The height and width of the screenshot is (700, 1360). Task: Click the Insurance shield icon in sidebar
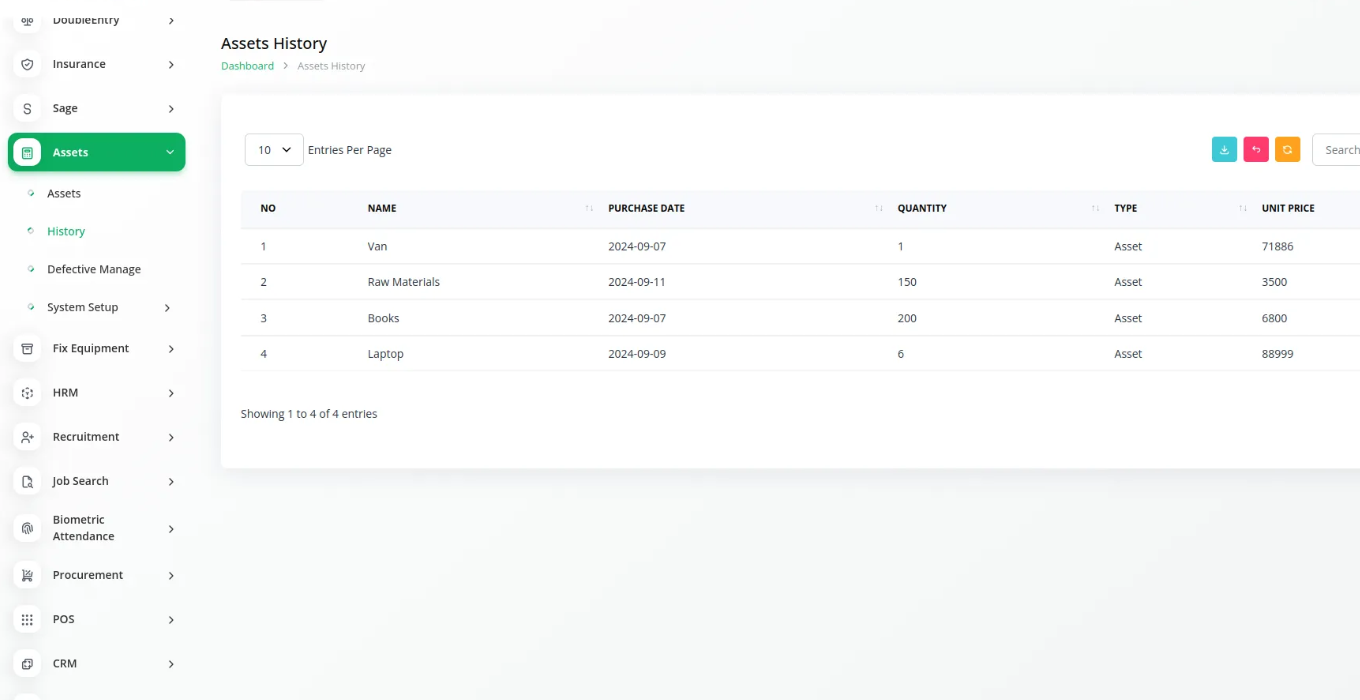pyautogui.click(x=27, y=64)
